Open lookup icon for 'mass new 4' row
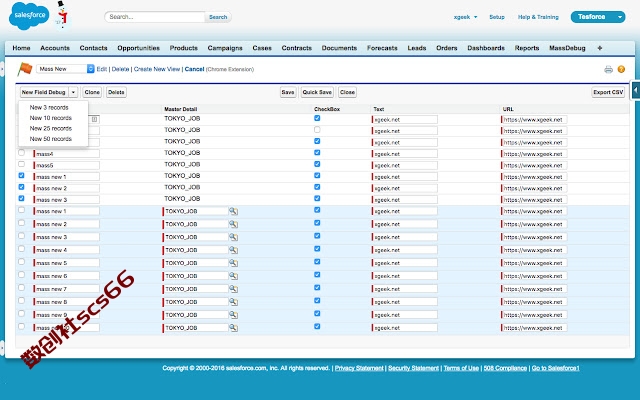This screenshot has width=640, height=400. tap(233, 250)
